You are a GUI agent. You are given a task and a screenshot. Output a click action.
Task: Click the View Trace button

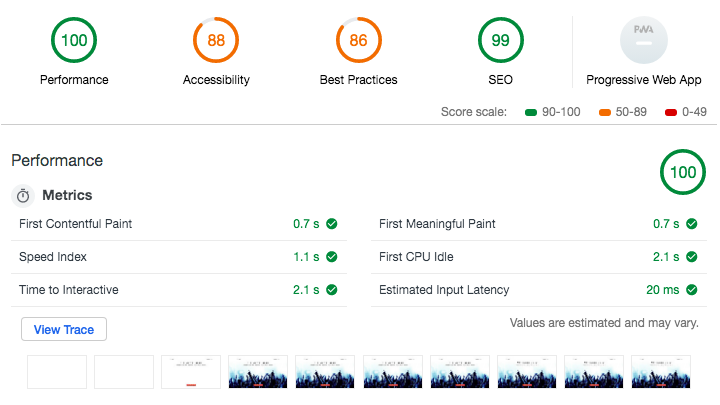[x=64, y=329]
